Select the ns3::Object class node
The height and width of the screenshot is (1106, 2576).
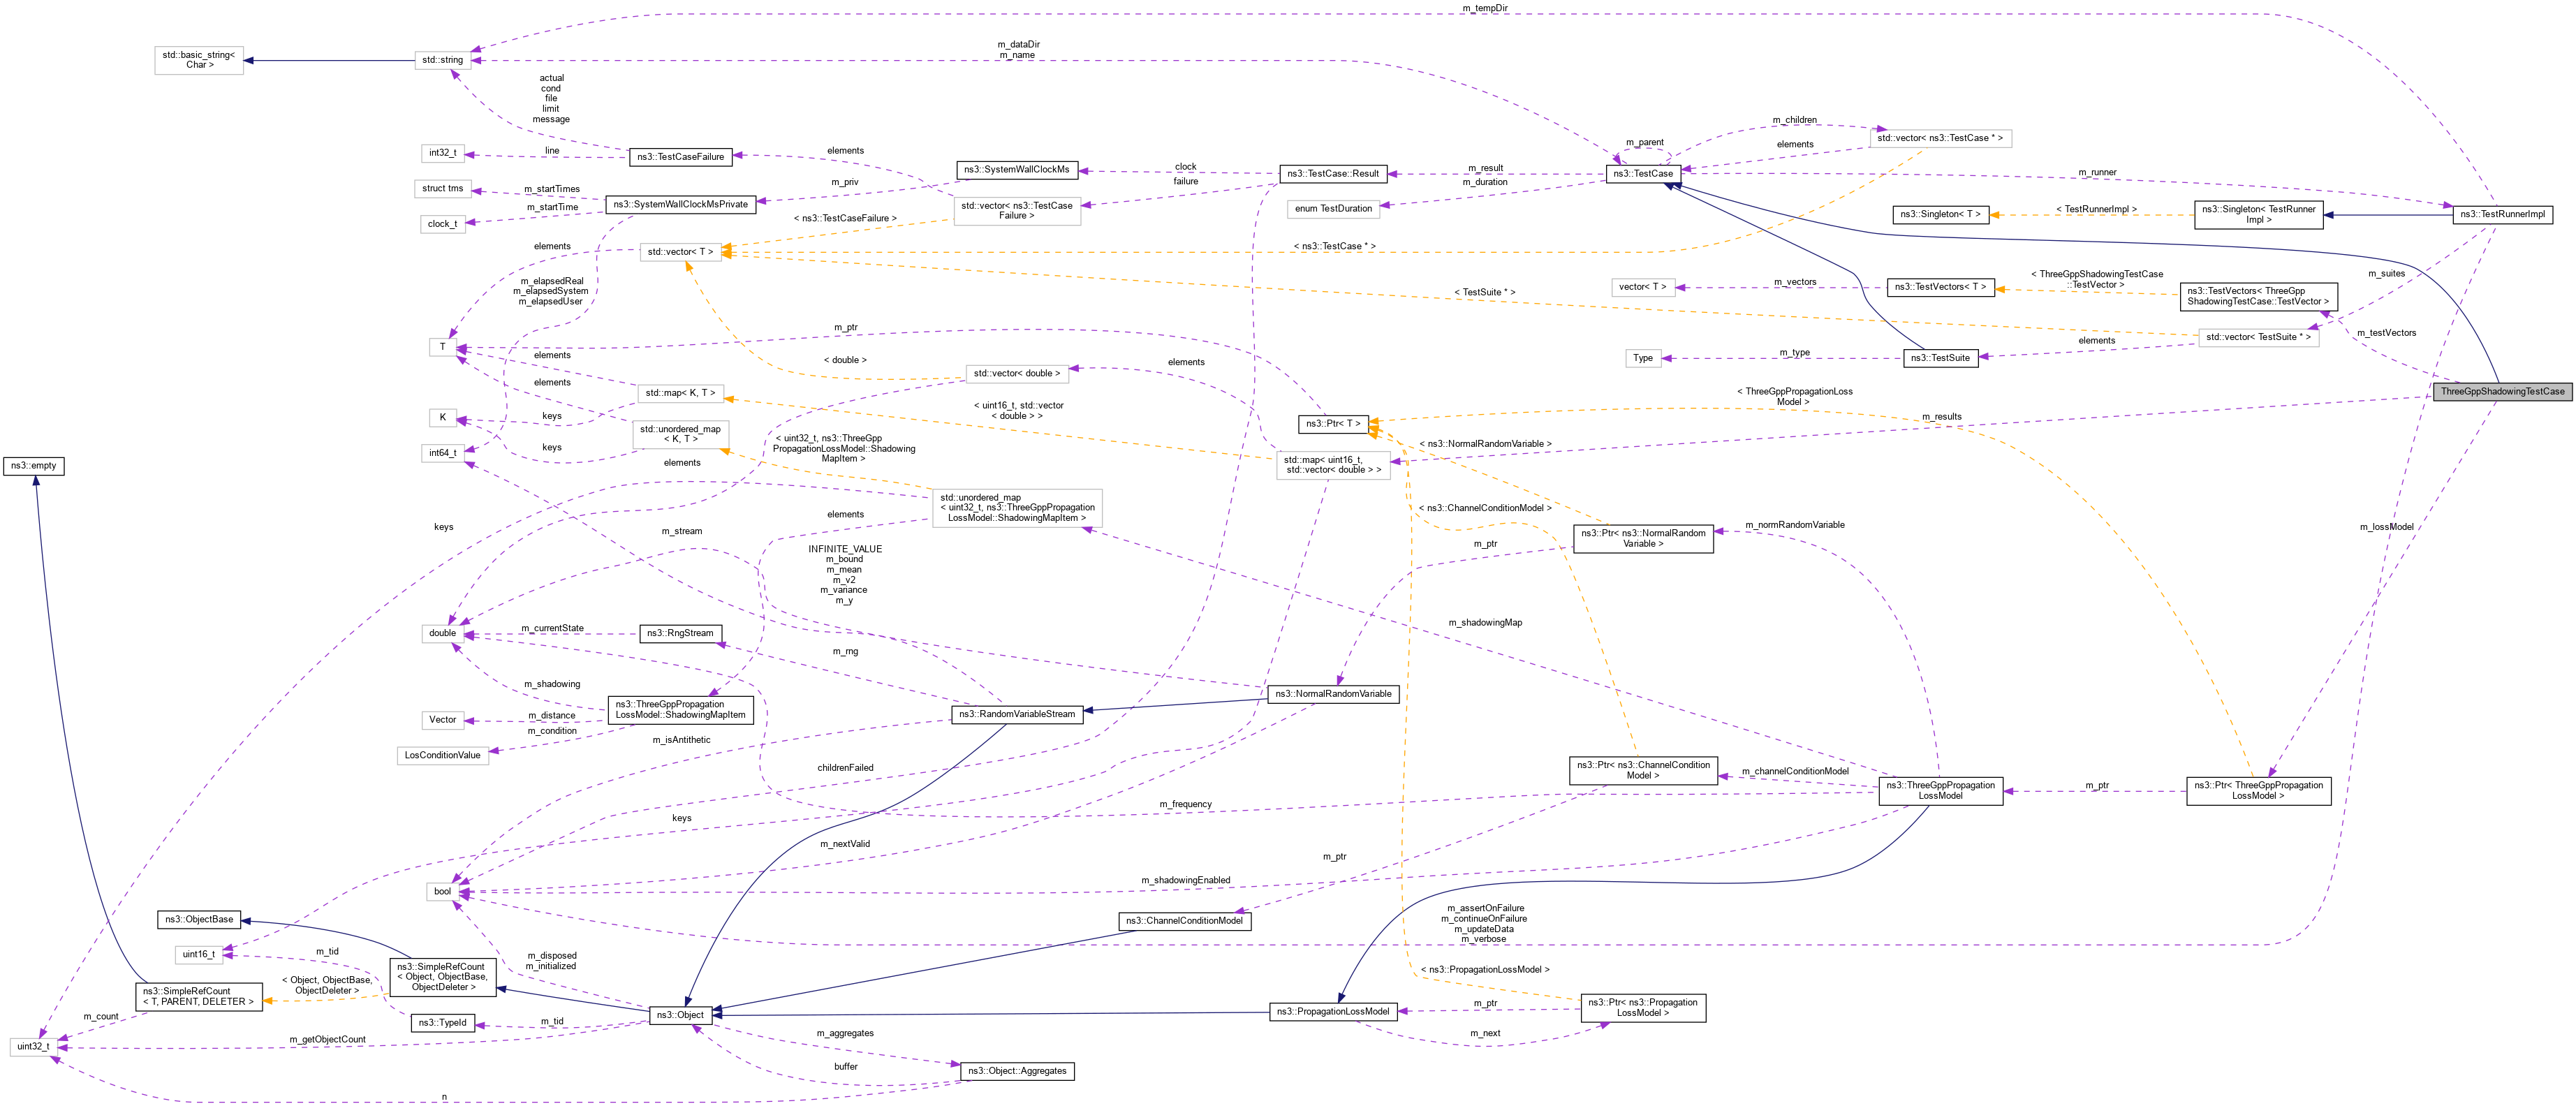point(681,1014)
